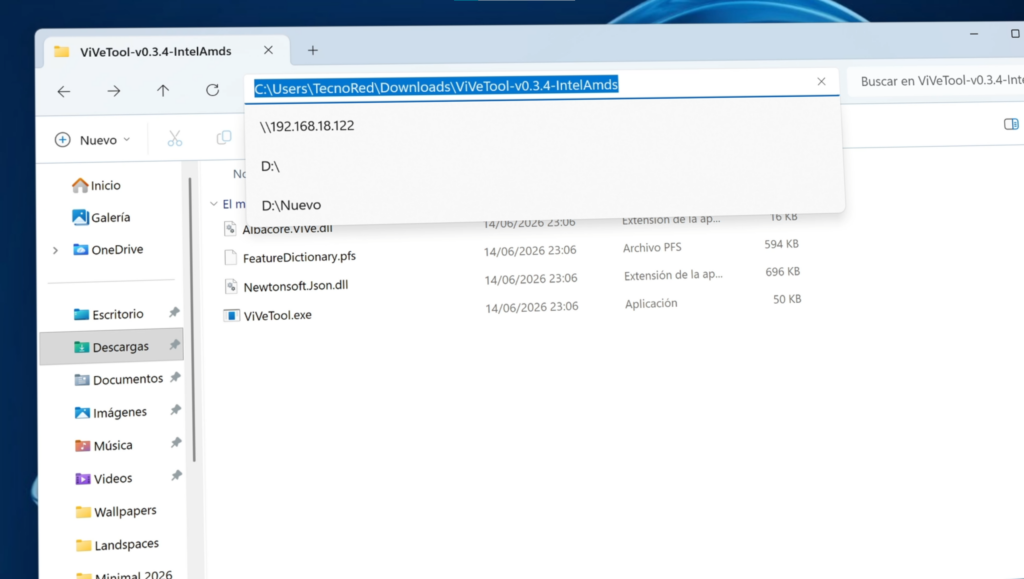The width and height of the screenshot is (1024, 579).
Task: Click the Cut scissors icon
Action: 174,138
